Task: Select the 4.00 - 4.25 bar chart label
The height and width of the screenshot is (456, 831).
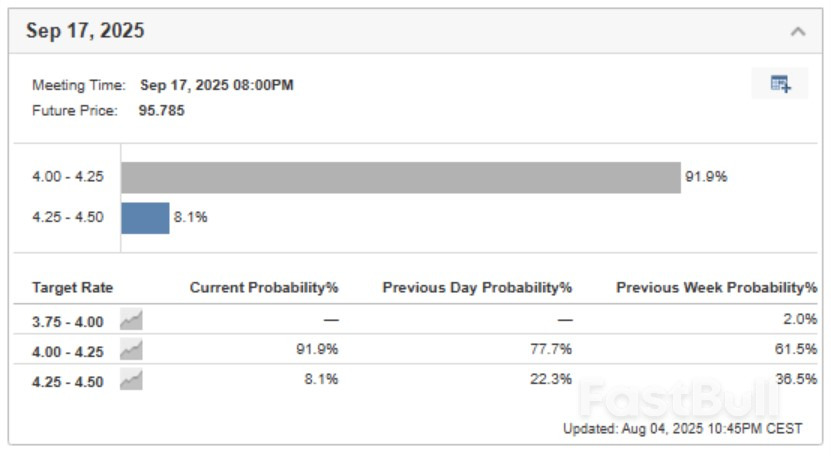Action: pyautogui.click(x=67, y=178)
